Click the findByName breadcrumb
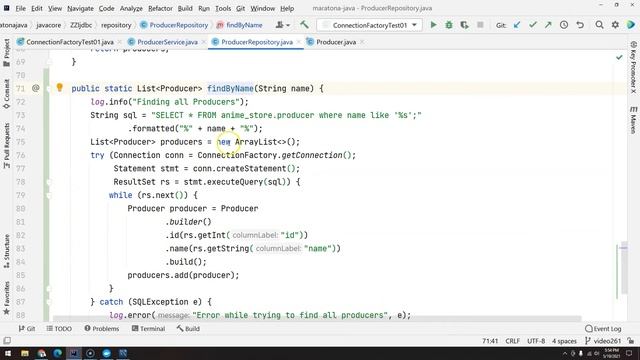 coord(240,25)
